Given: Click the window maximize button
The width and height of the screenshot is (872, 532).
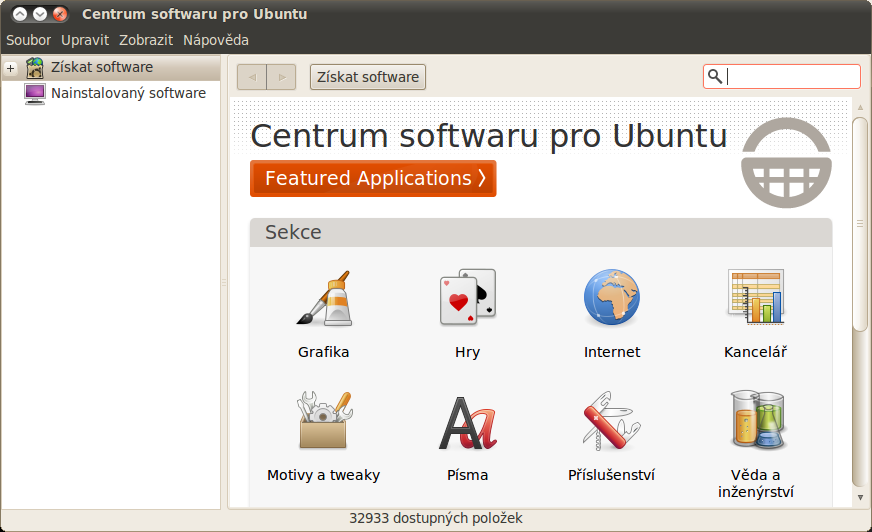Looking at the screenshot, I should [x=20, y=14].
